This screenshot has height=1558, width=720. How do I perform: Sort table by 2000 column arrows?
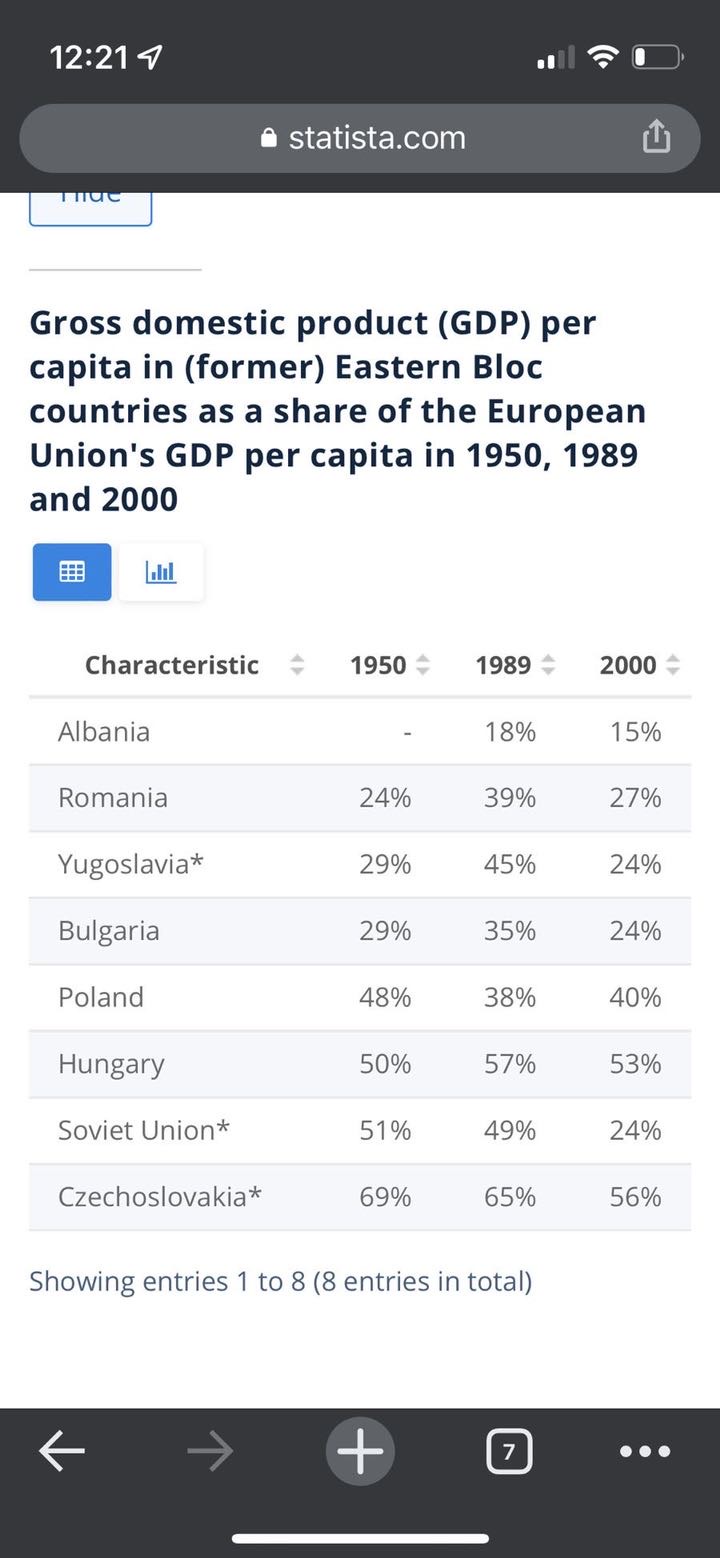673,665
